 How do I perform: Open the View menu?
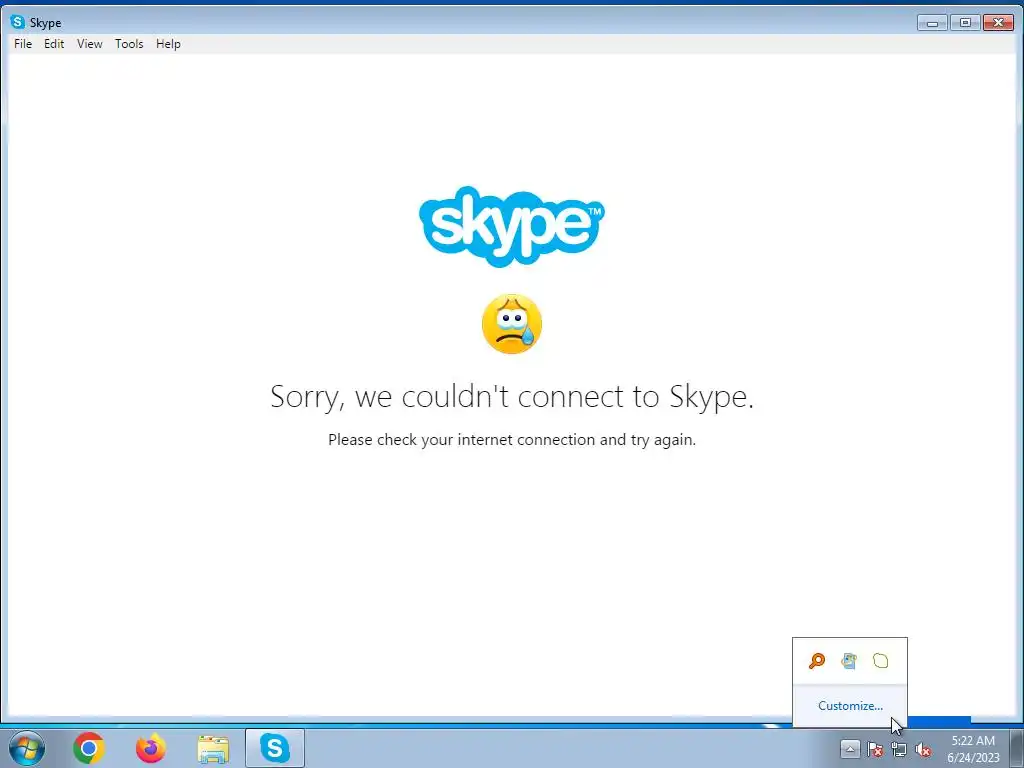tap(89, 44)
